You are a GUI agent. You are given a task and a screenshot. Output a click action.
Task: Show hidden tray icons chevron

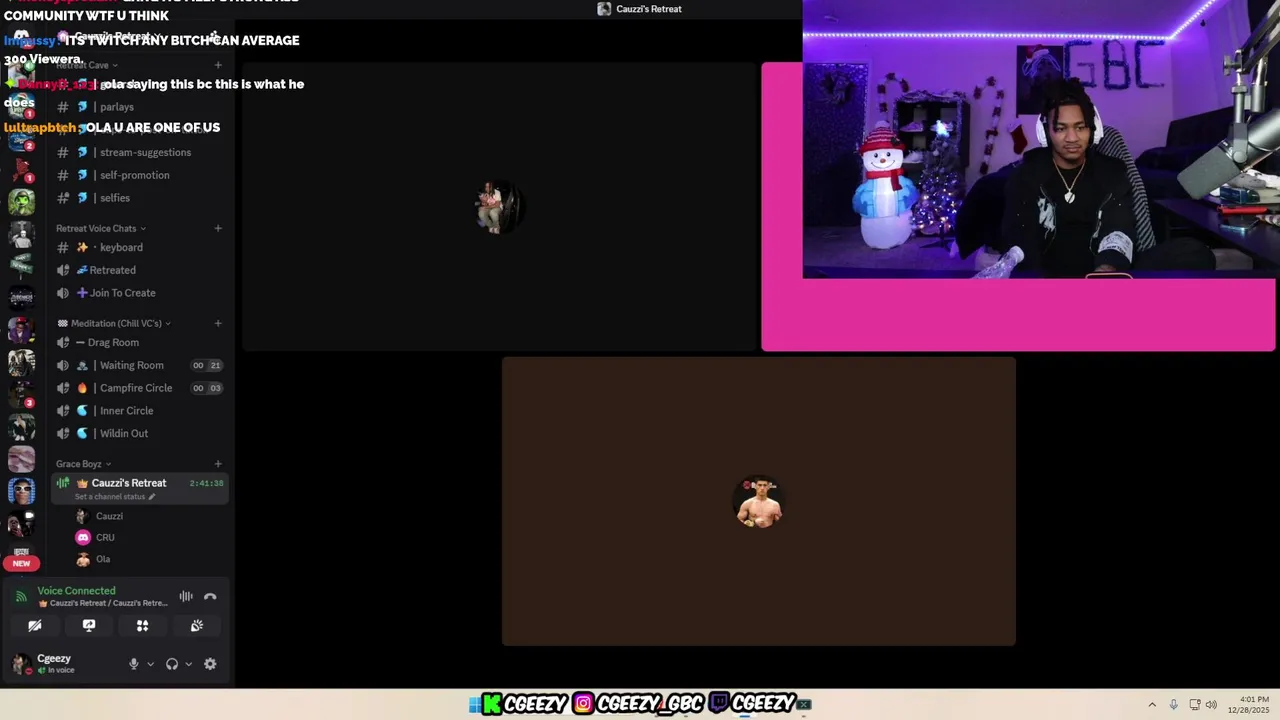click(x=1152, y=704)
